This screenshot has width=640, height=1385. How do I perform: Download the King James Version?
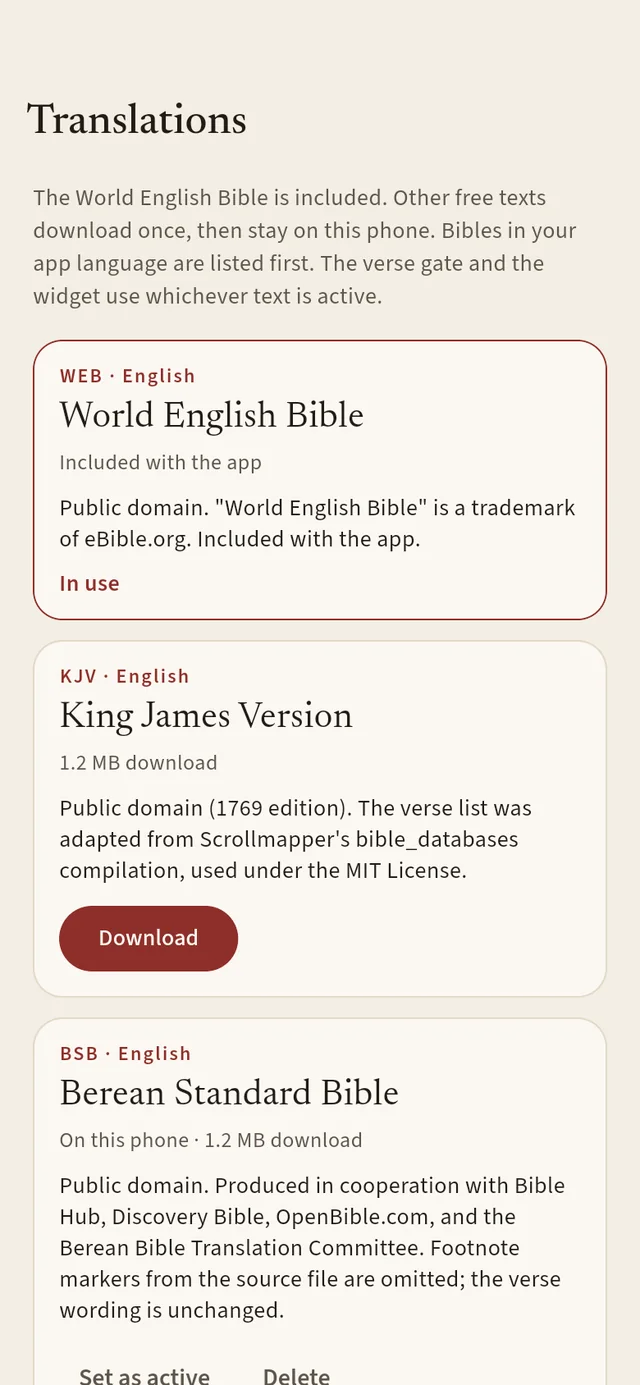148,938
